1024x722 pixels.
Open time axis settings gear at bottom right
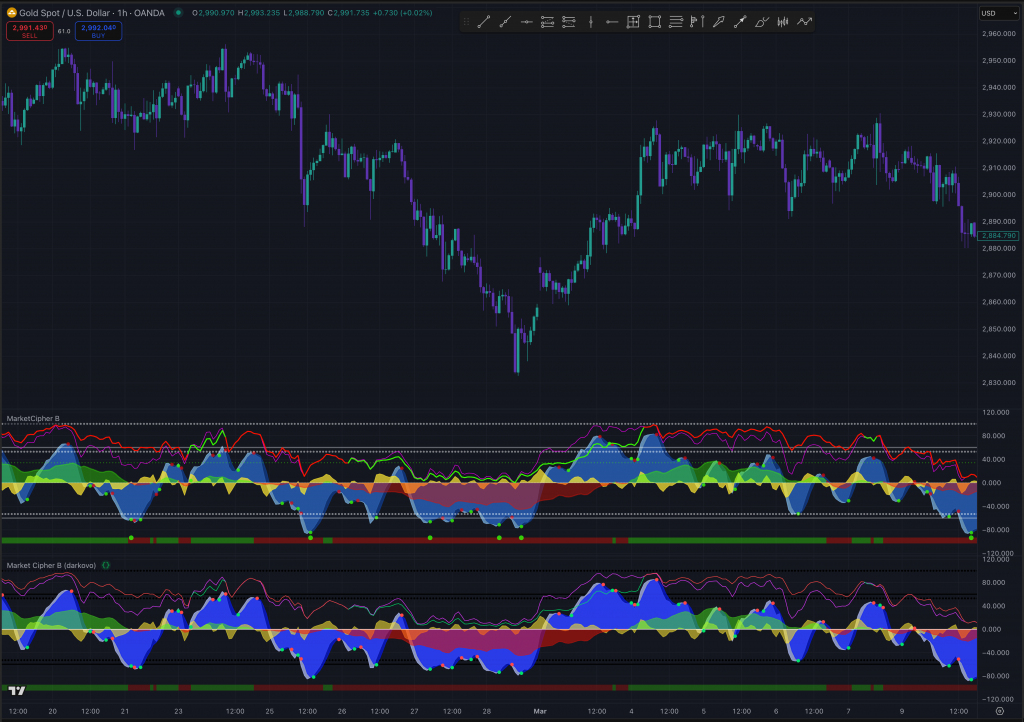click(x=999, y=711)
